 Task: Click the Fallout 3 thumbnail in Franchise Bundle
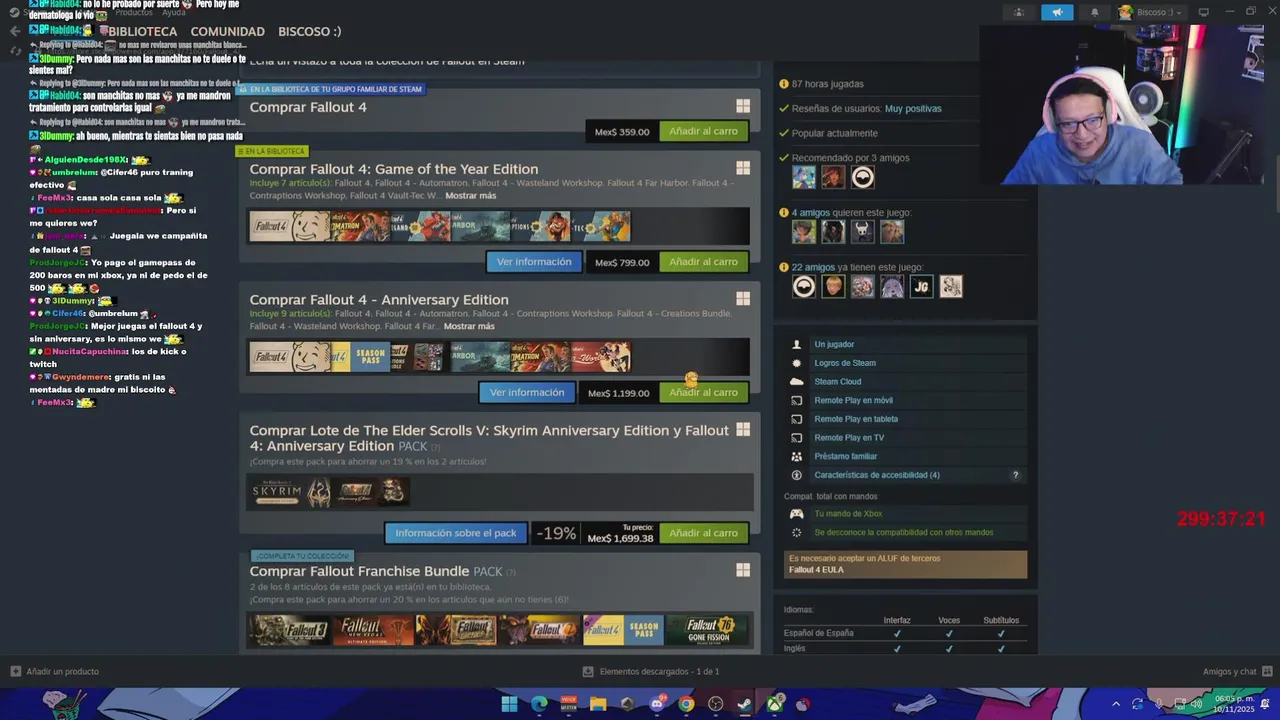(290, 630)
